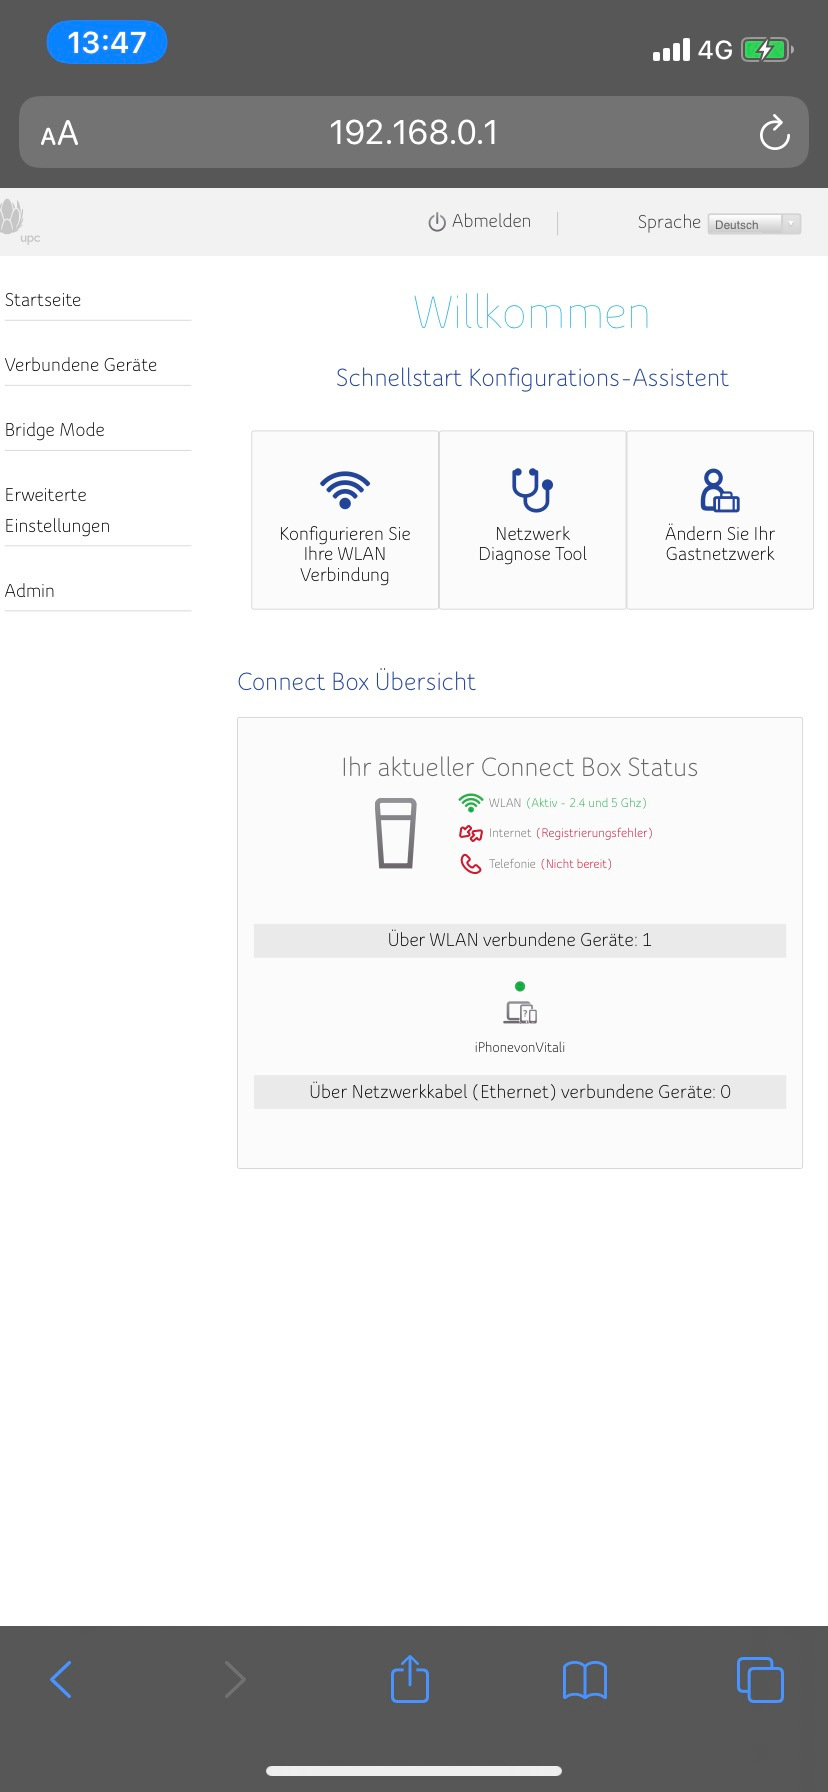Open the Netzwerk Diagnose Tool stethoscope icon
The height and width of the screenshot is (1792, 828).
pyautogui.click(x=532, y=489)
